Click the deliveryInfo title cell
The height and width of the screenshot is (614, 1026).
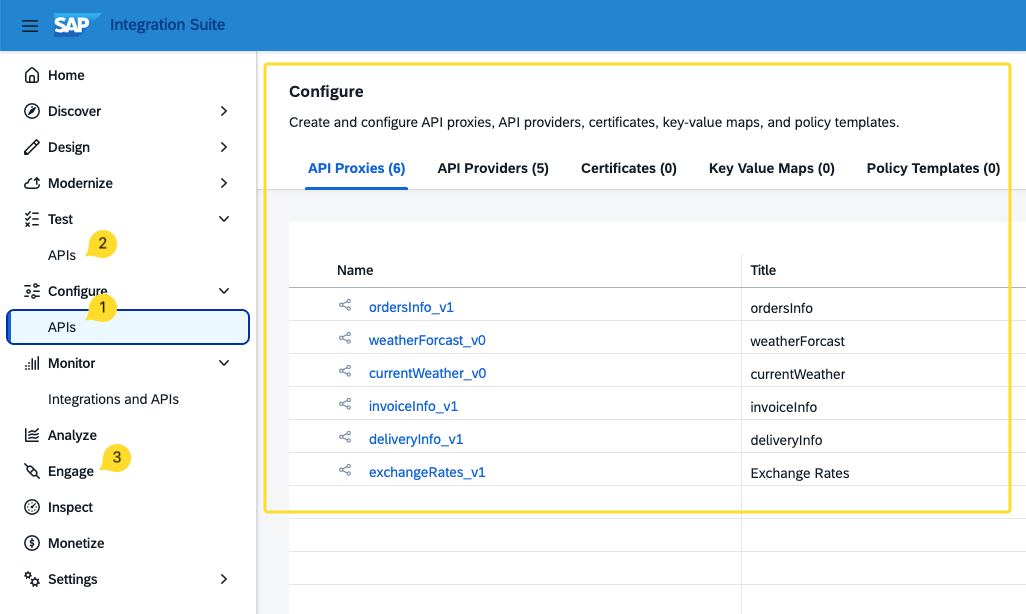786,441
